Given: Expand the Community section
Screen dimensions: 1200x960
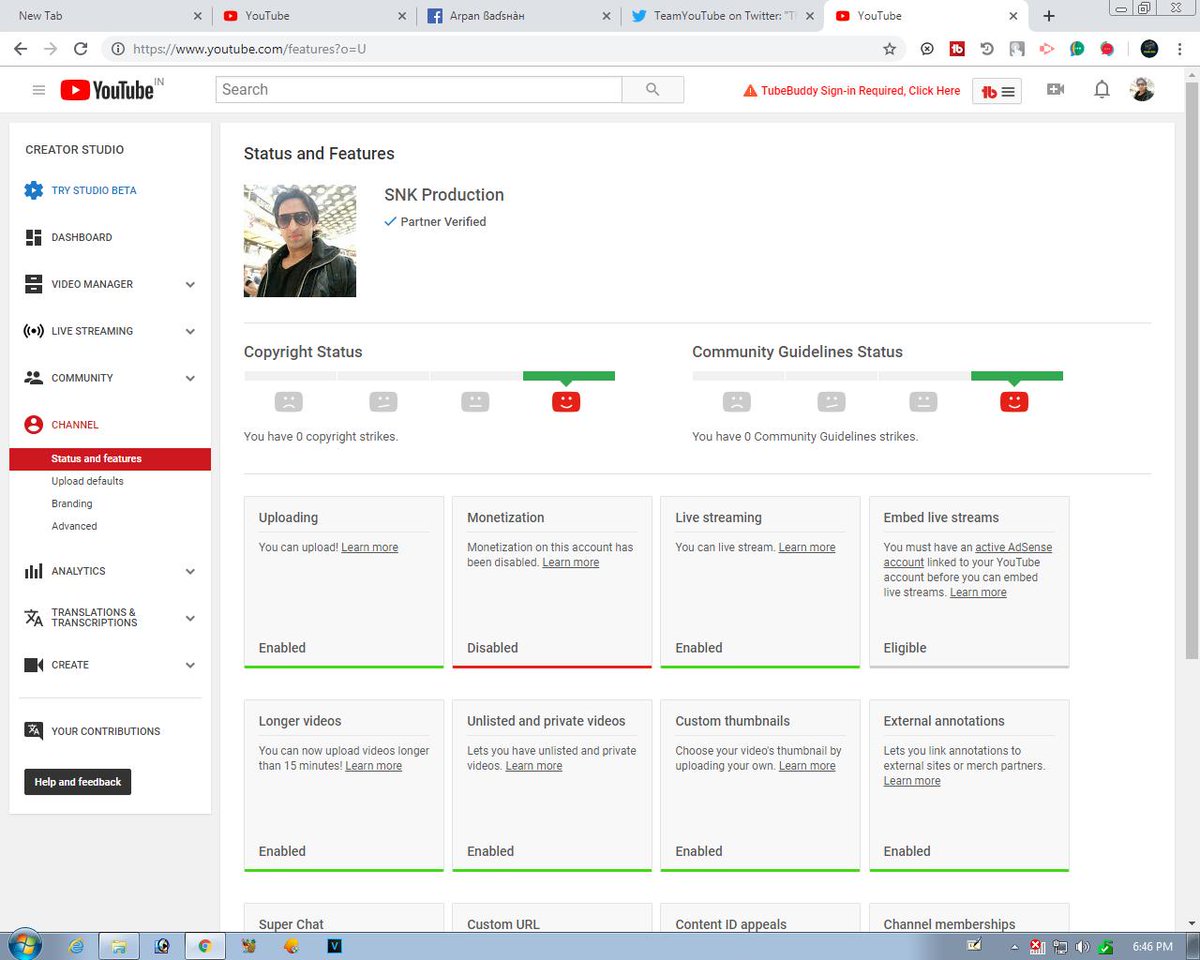Looking at the screenshot, I should (190, 378).
